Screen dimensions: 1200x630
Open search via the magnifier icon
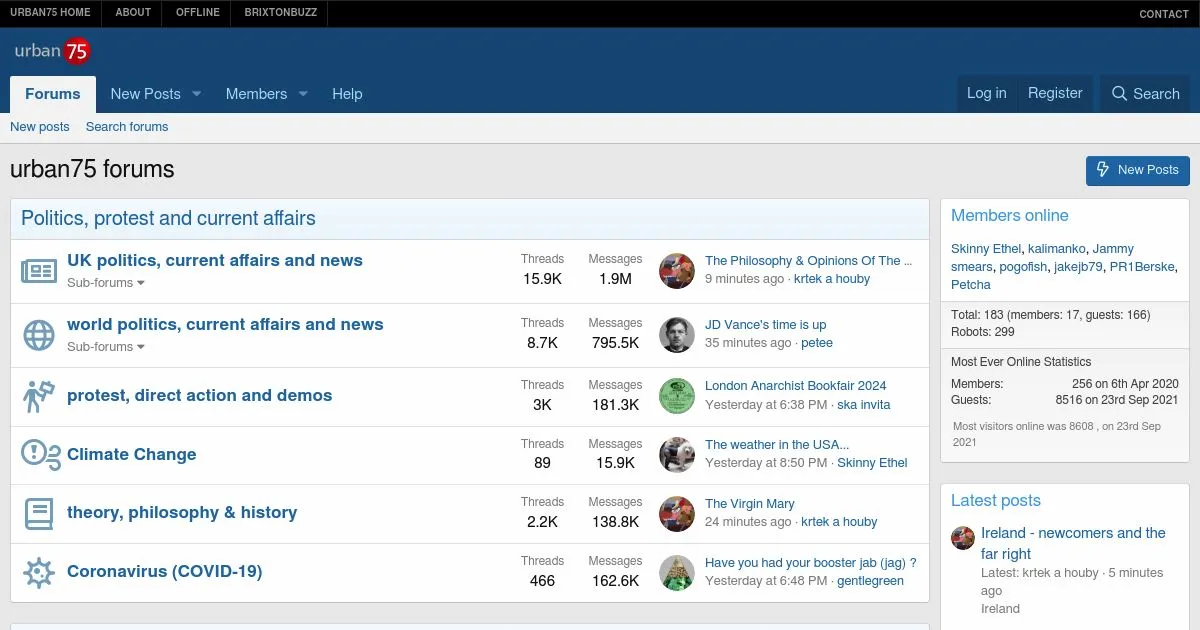[1119, 94]
